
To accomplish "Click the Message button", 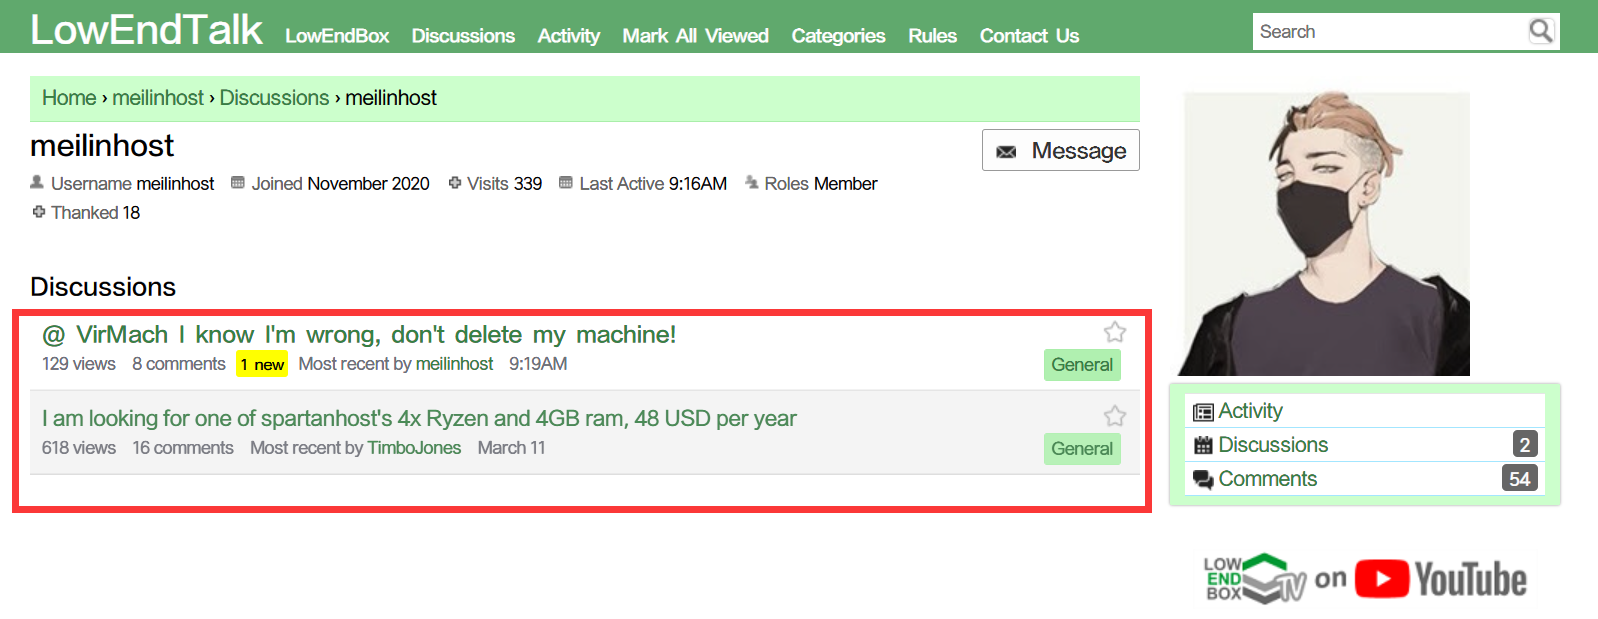I will [x=1060, y=150].
